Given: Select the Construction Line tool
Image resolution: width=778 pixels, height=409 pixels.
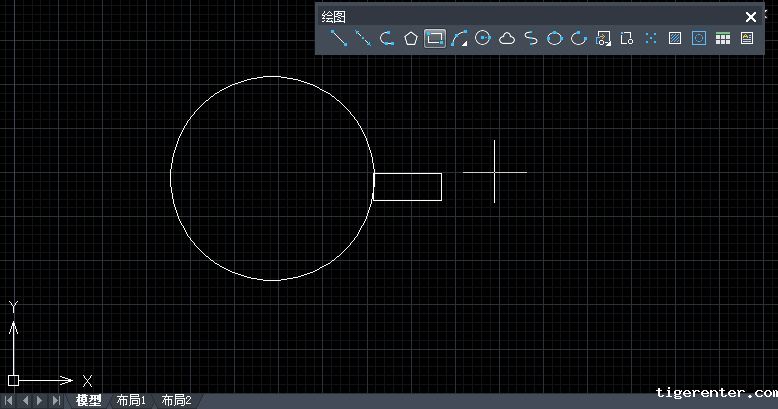Looking at the screenshot, I should (x=363, y=39).
